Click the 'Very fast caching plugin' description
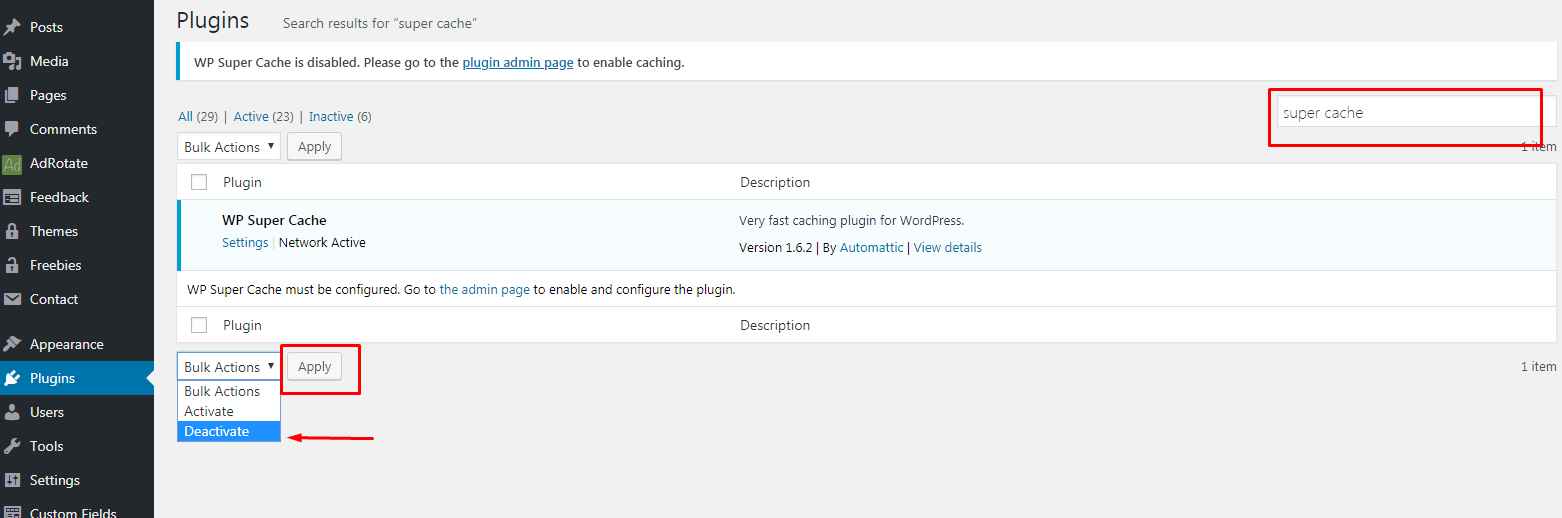1562x518 pixels. [851, 220]
